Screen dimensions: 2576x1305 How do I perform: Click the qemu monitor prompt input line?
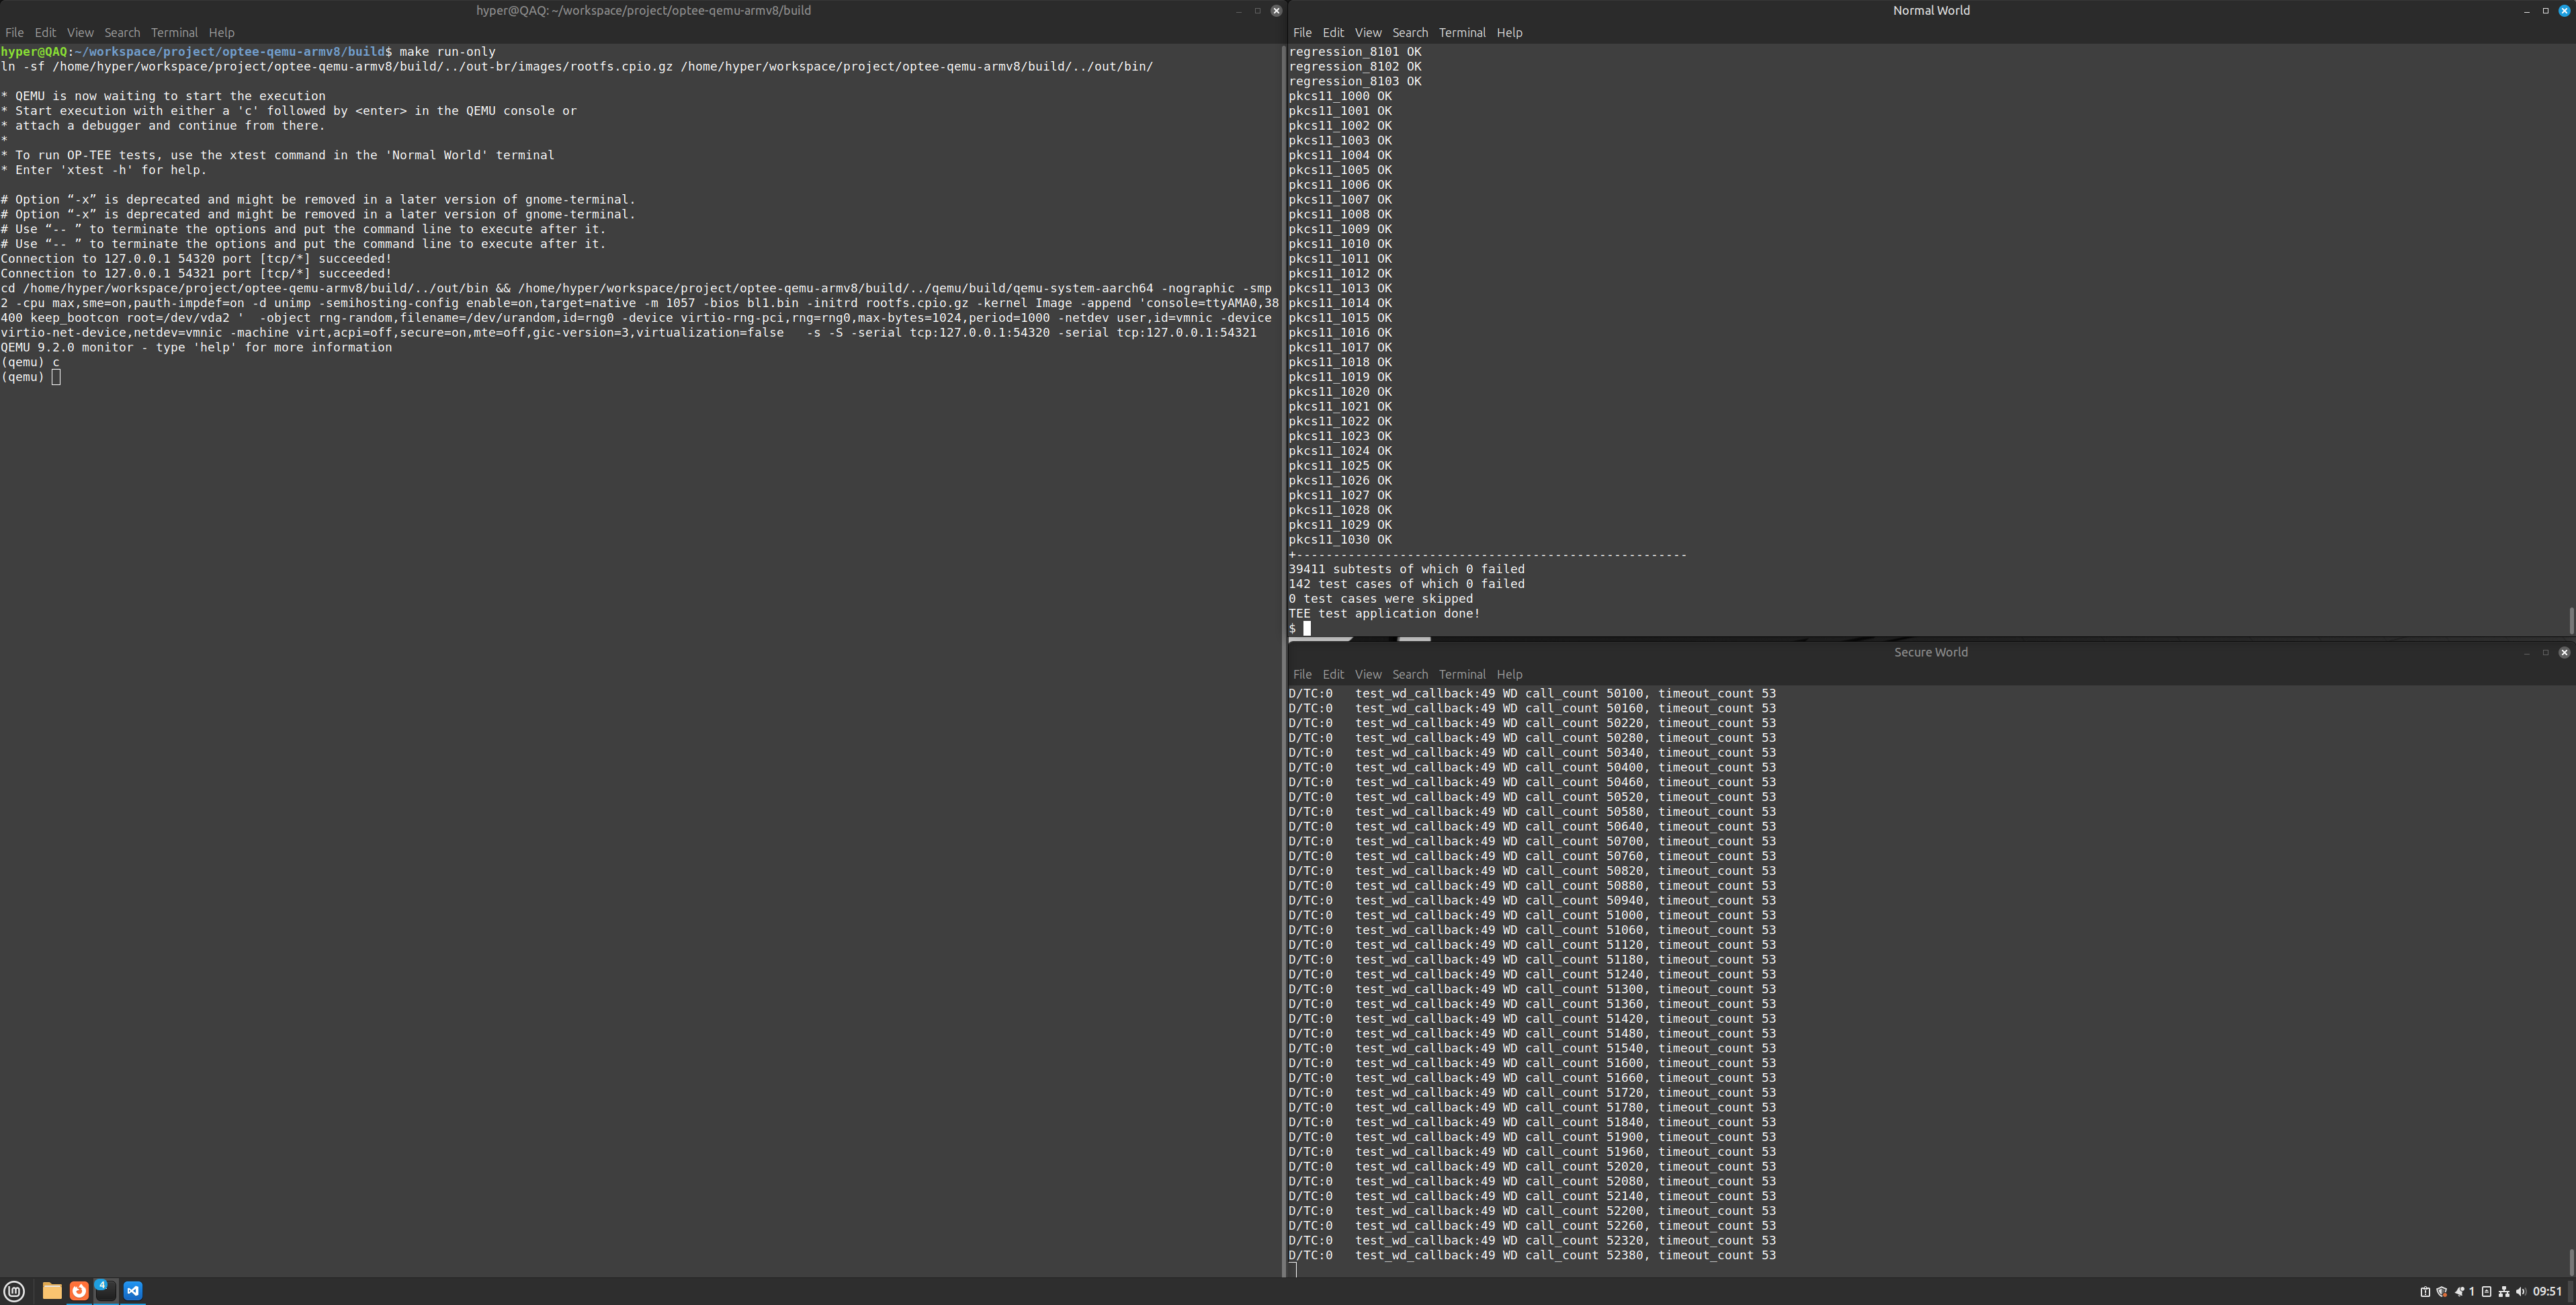(57, 377)
